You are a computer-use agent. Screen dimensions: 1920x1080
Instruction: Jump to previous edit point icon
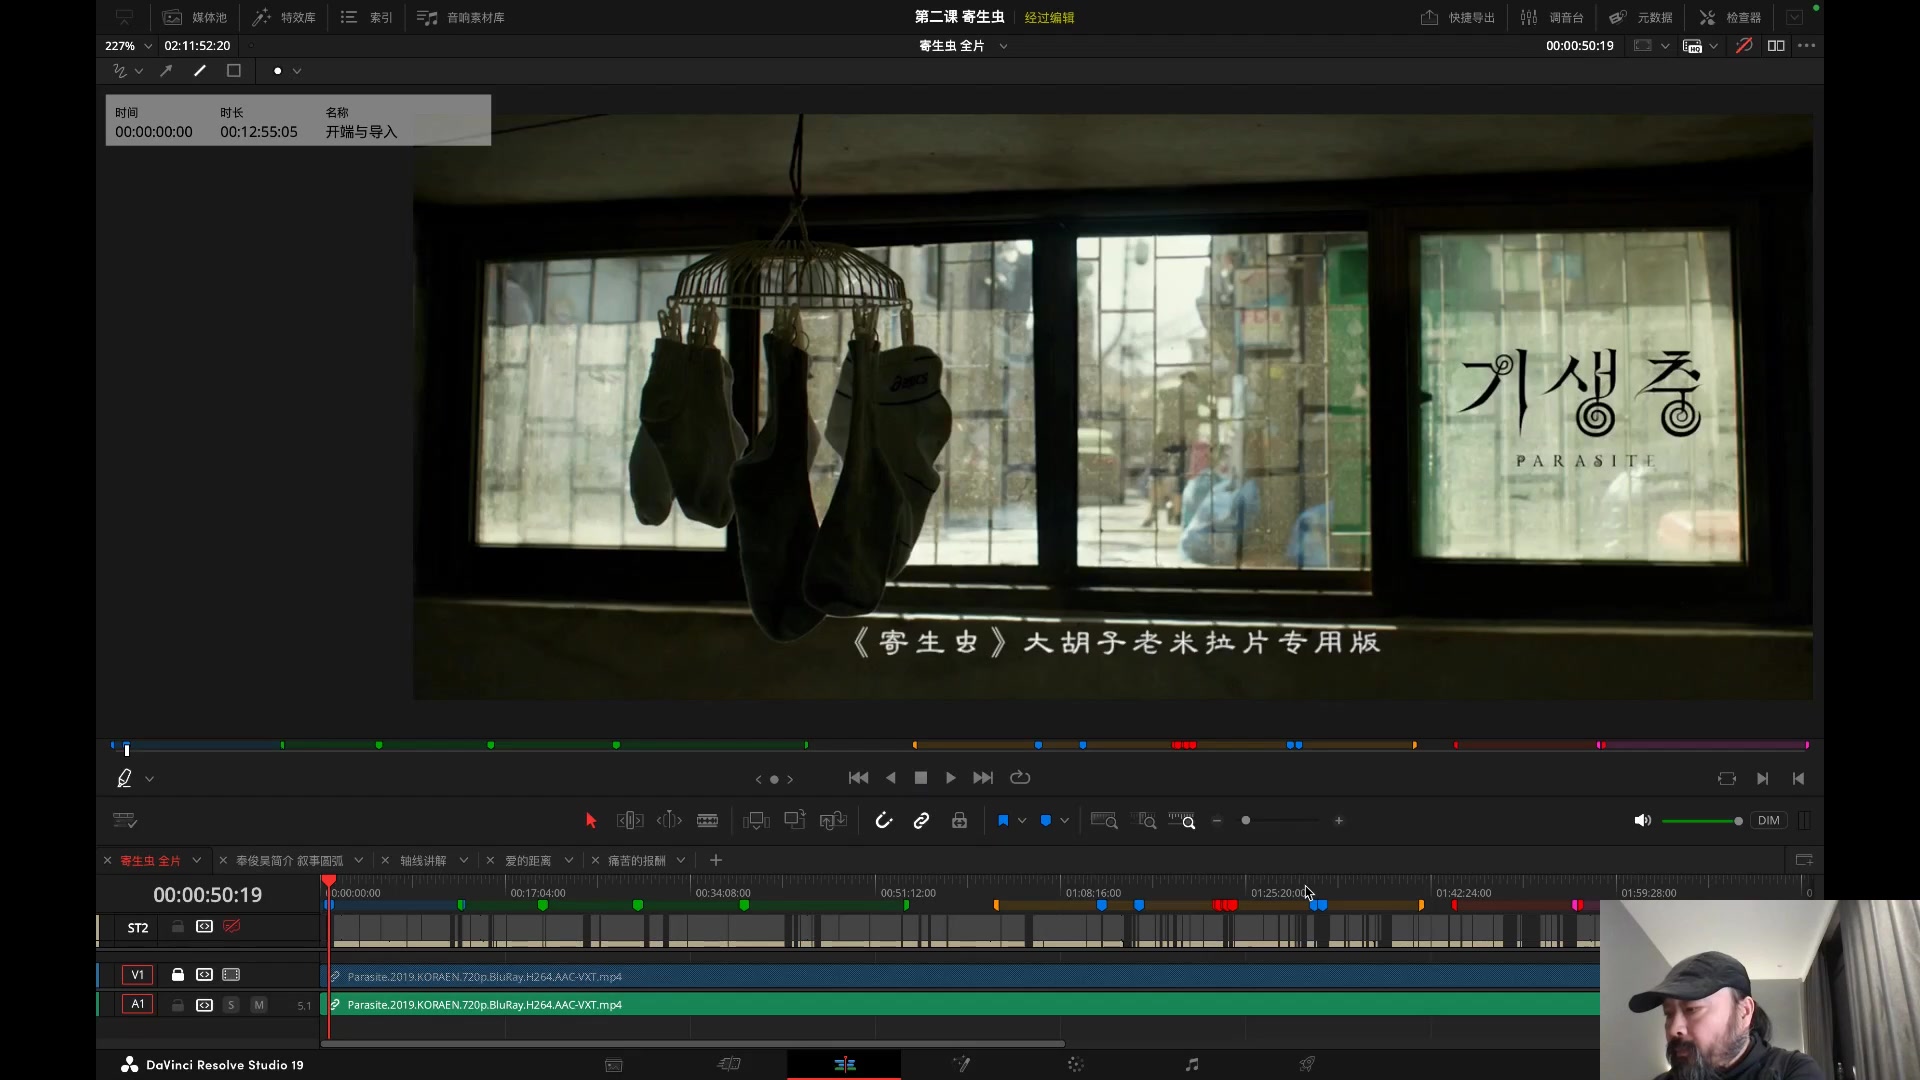point(1798,779)
